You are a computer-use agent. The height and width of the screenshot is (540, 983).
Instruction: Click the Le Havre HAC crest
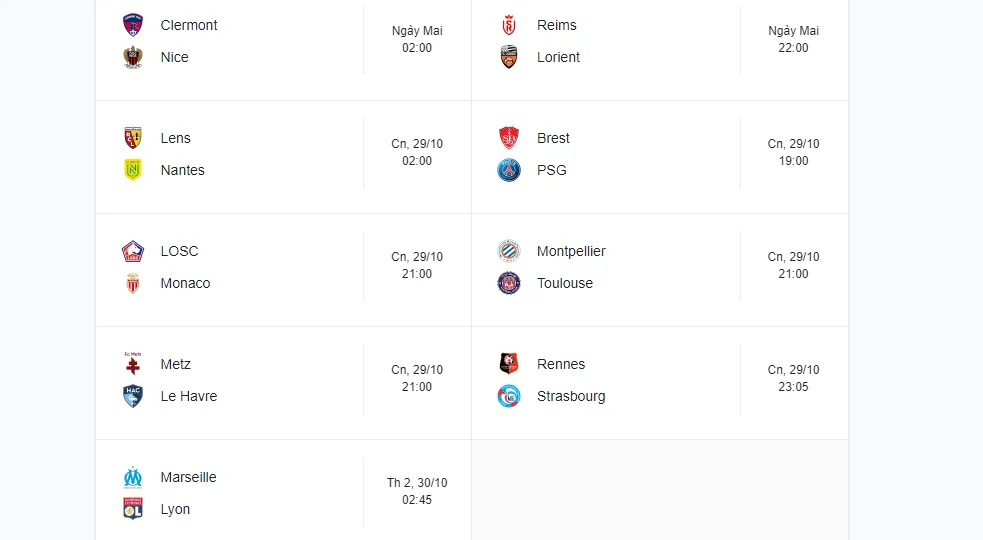(x=133, y=396)
